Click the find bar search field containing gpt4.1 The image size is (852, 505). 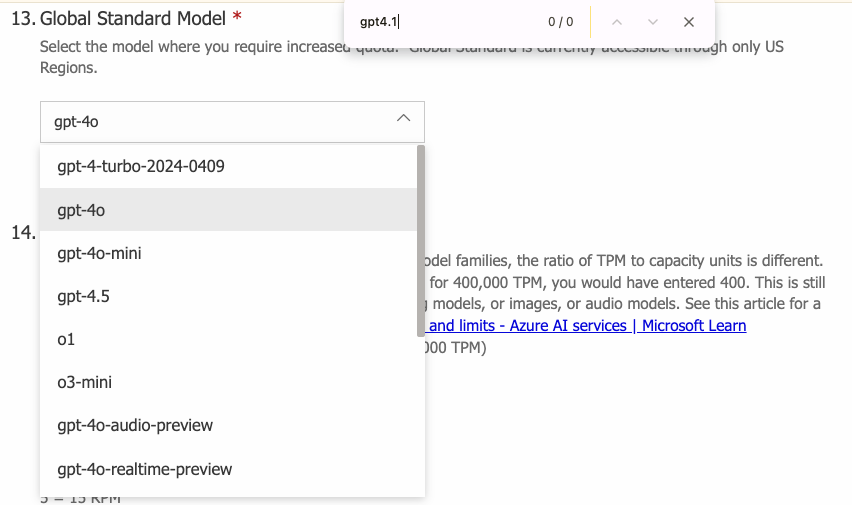pos(446,22)
